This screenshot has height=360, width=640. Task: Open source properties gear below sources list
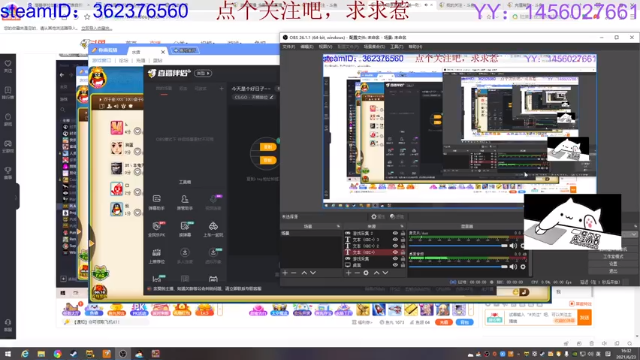pyautogui.click(x=366, y=273)
